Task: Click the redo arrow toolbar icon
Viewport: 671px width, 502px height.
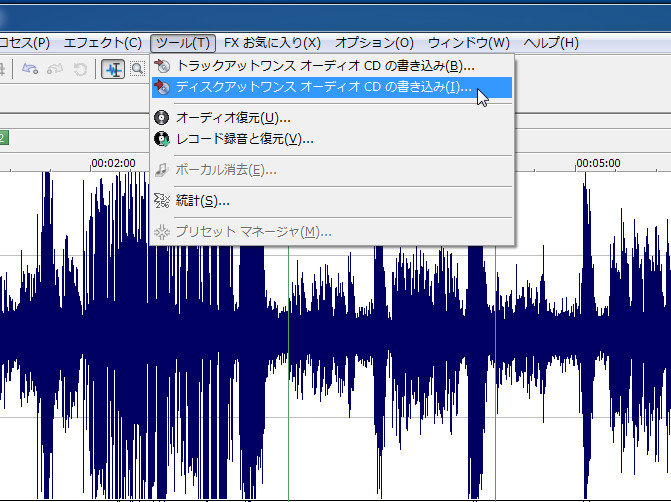Action: click(x=55, y=68)
